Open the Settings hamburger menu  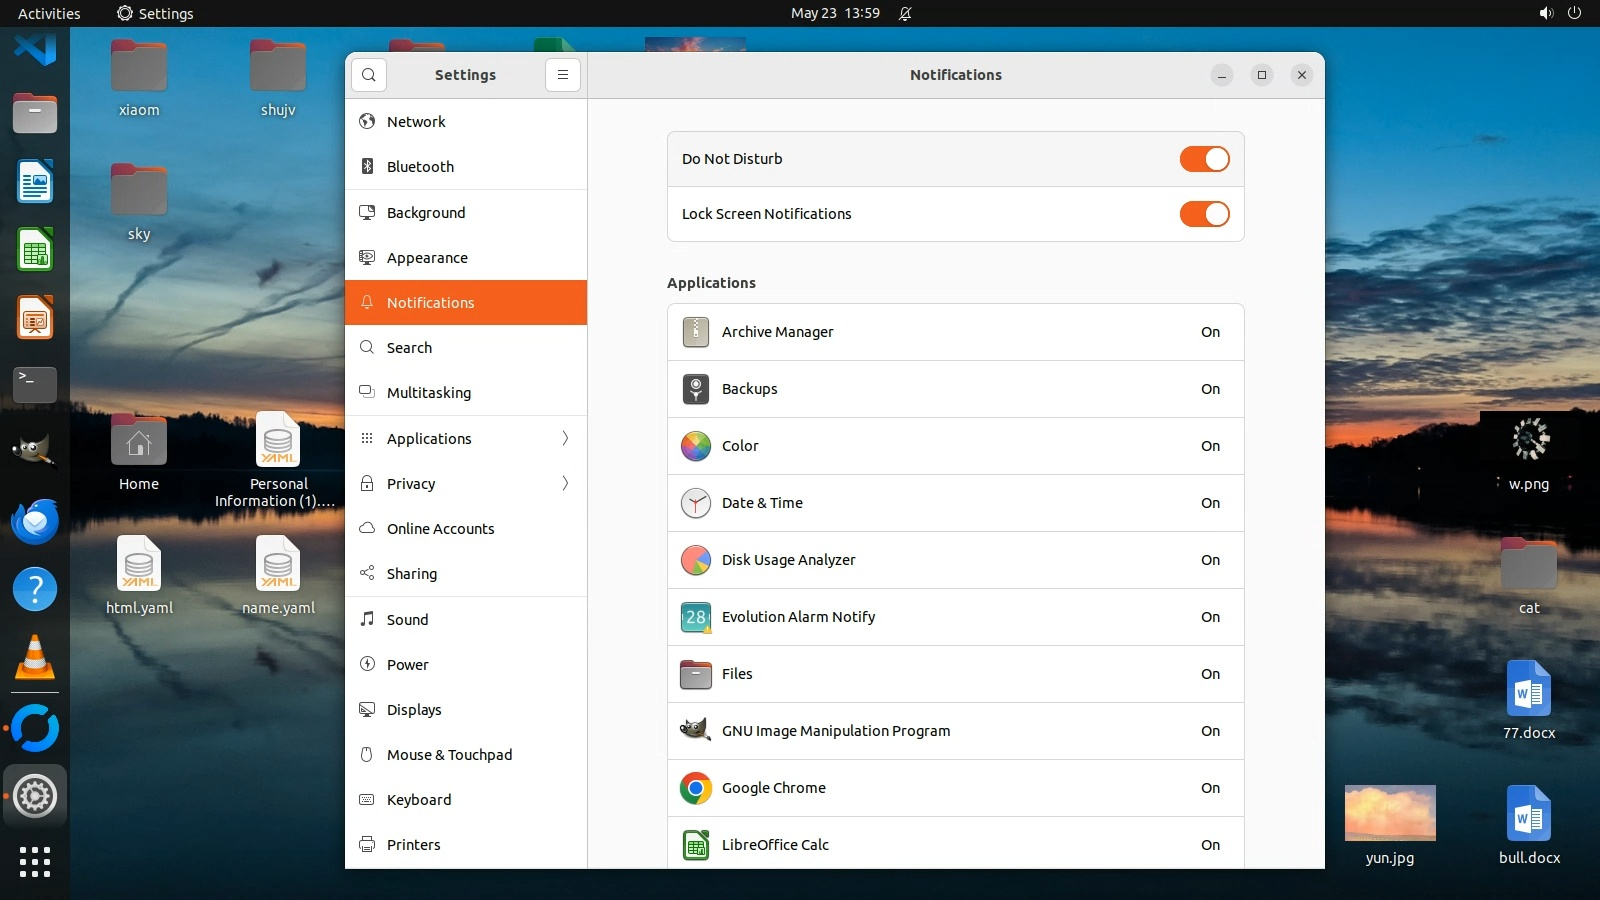point(563,75)
